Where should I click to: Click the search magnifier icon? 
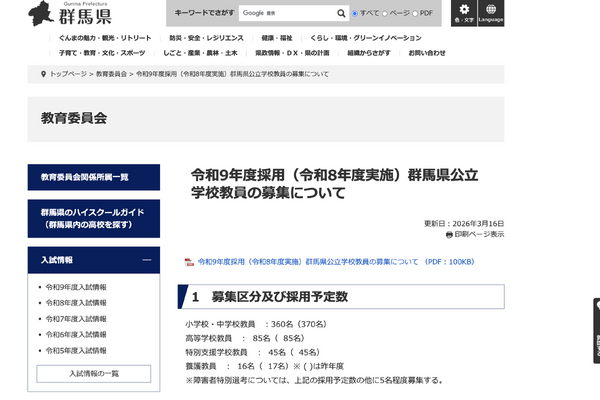[341, 13]
